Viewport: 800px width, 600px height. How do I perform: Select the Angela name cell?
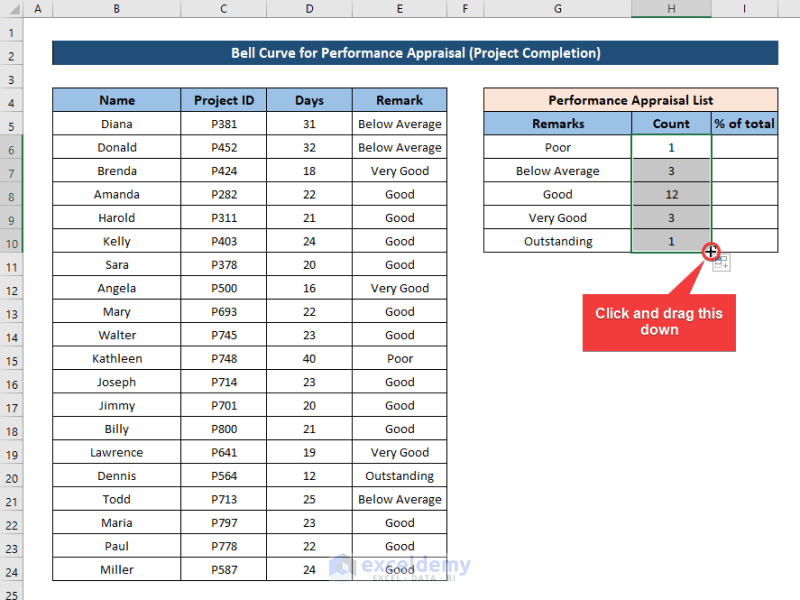116,288
